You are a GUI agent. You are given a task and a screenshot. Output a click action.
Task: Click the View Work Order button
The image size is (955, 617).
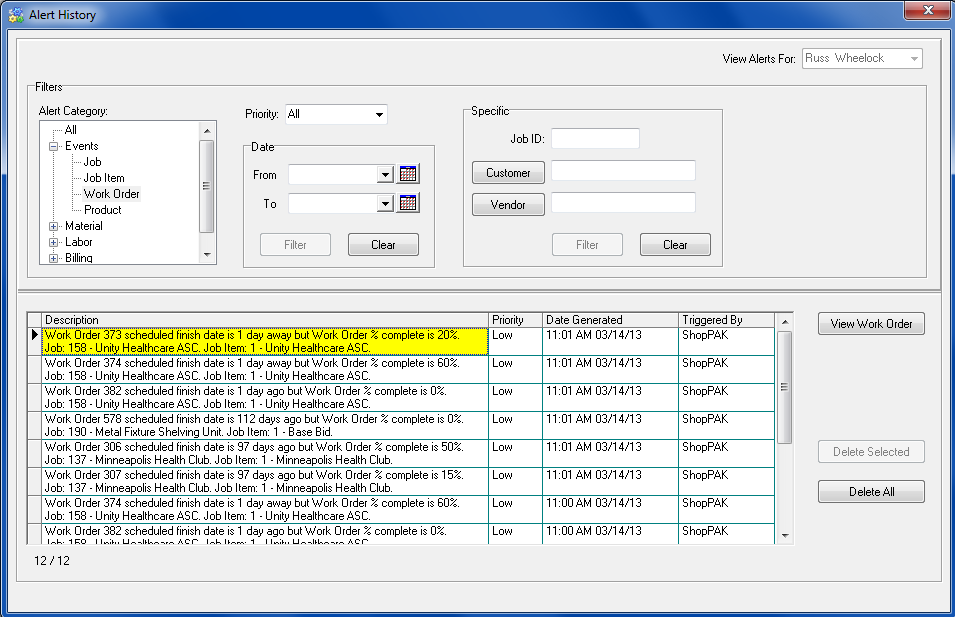pyautogui.click(x=871, y=324)
